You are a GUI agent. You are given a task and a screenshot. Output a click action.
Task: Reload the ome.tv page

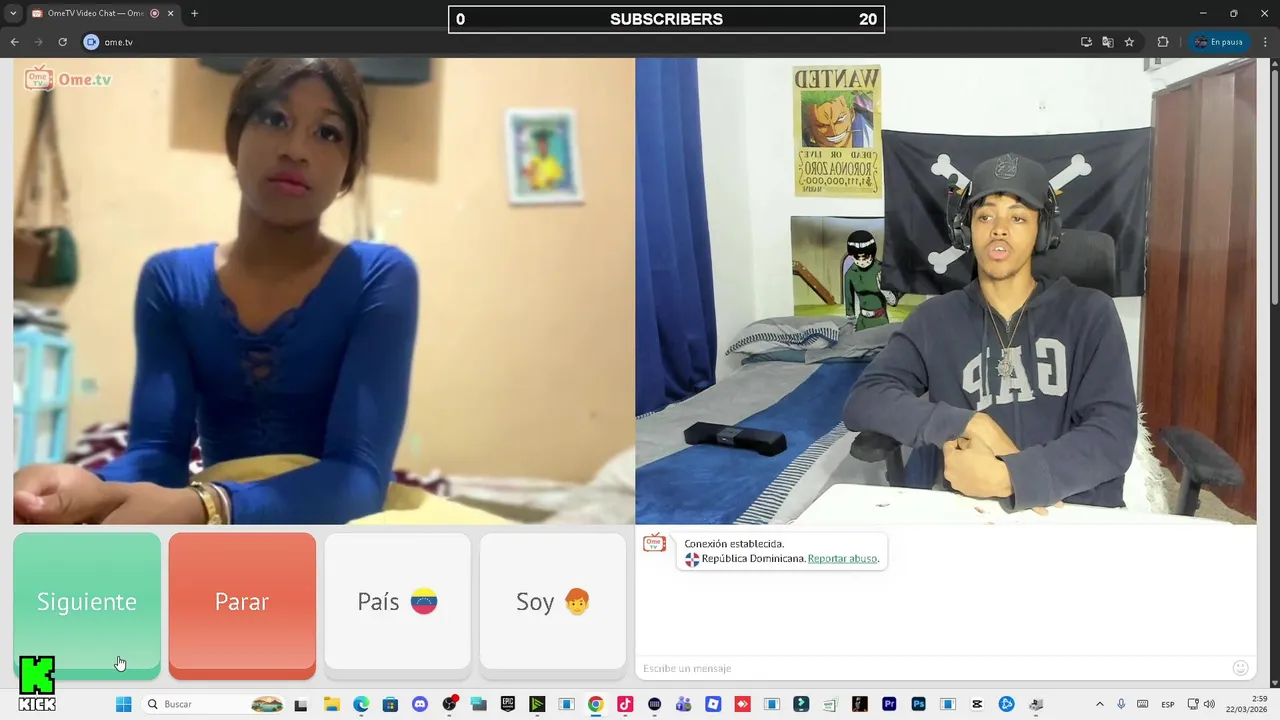point(62,42)
